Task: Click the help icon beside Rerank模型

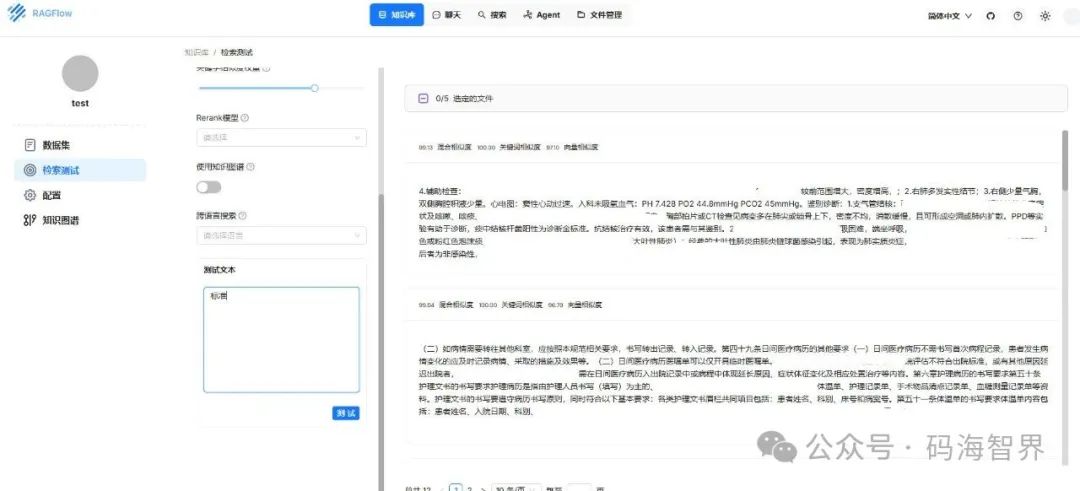Action: point(245,118)
